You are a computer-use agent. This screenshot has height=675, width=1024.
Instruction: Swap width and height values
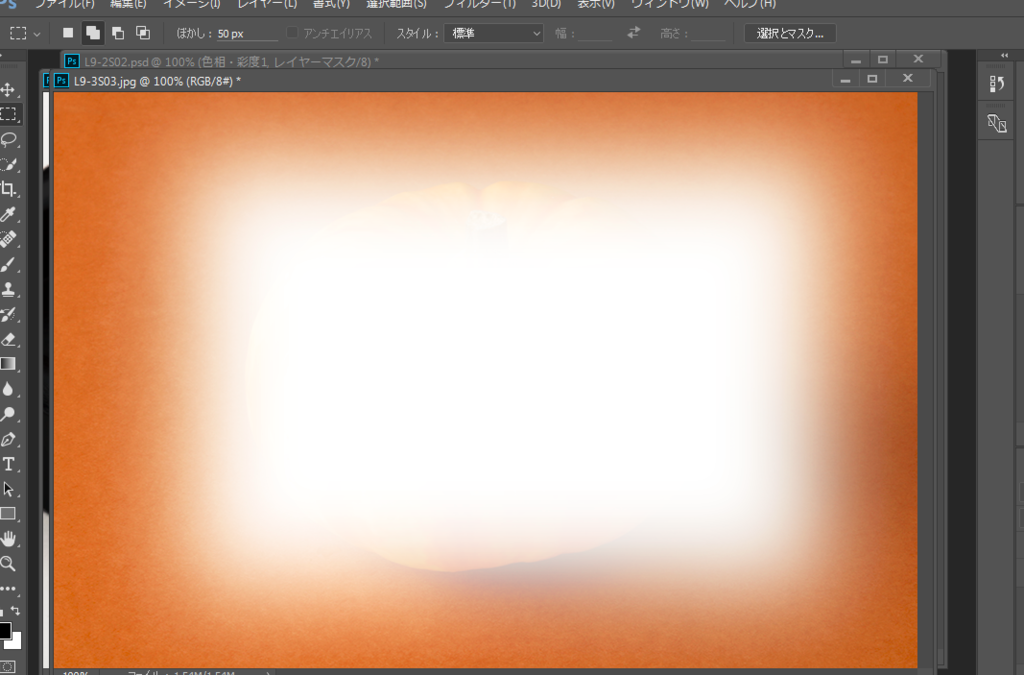point(633,33)
